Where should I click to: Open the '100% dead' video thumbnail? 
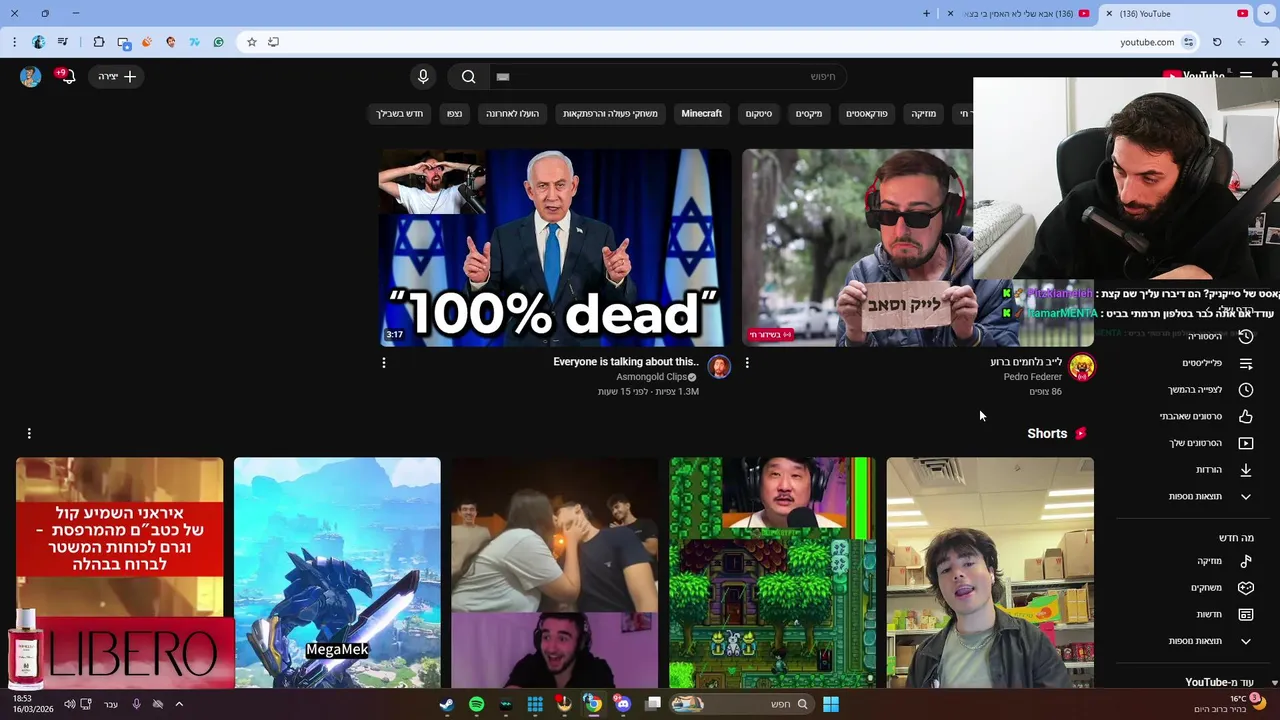555,247
